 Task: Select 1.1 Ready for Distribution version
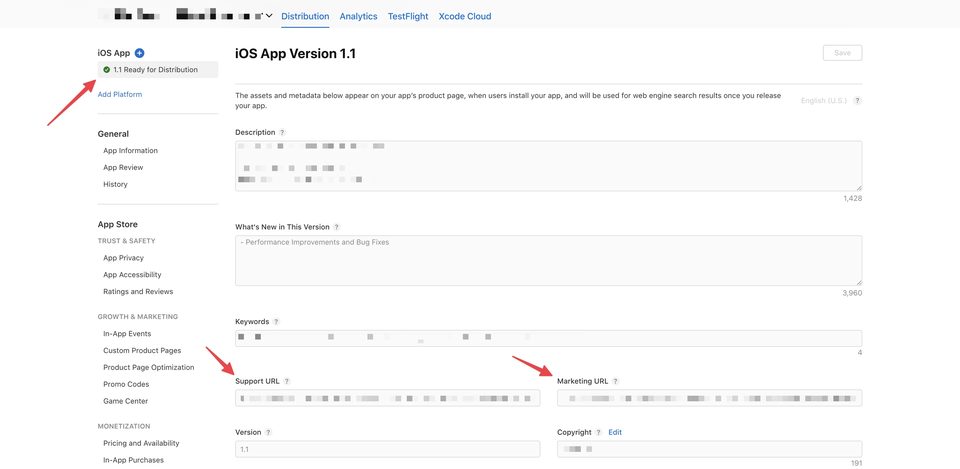[x=158, y=70]
